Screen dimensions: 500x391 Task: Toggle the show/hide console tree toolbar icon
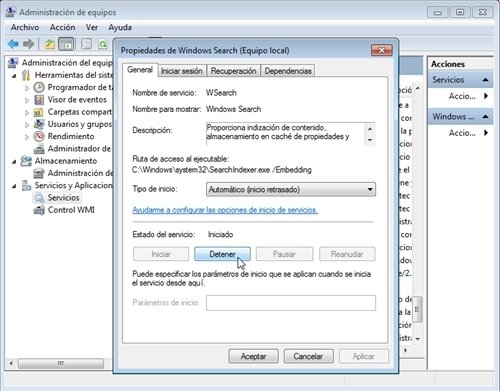point(66,44)
